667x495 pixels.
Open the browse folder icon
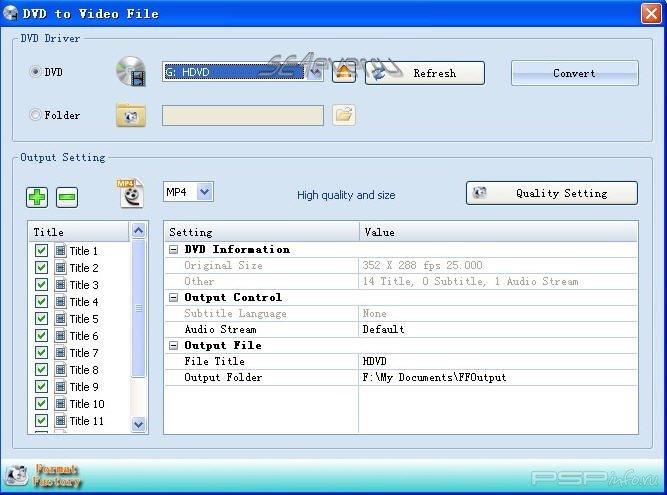(x=344, y=115)
